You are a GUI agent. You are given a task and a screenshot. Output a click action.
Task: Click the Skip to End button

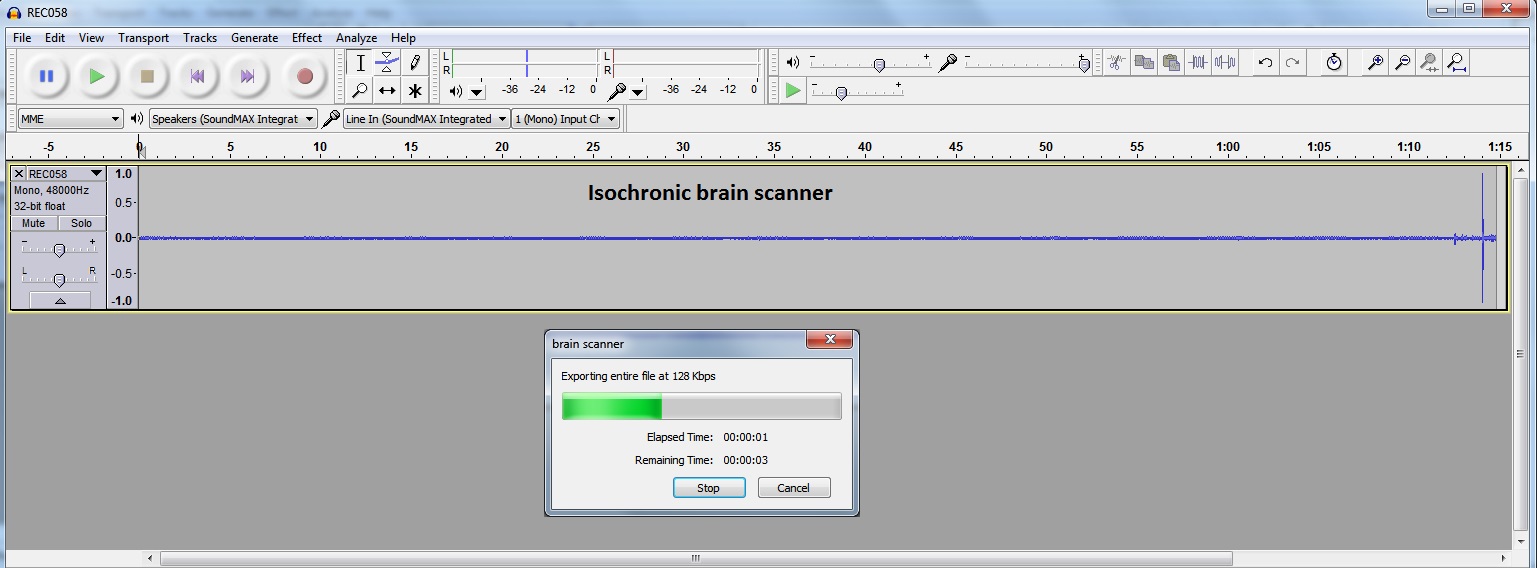pyautogui.click(x=247, y=76)
